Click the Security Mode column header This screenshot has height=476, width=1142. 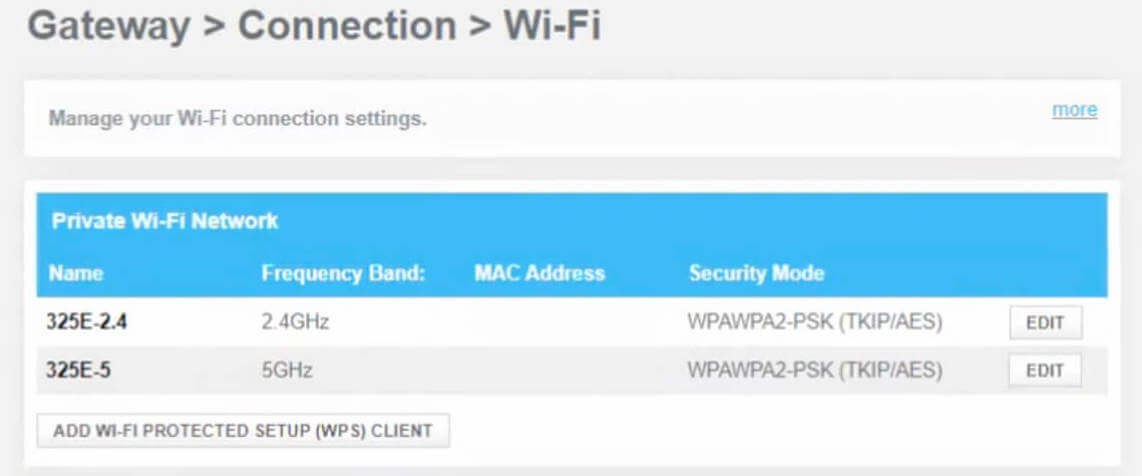[756, 273]
